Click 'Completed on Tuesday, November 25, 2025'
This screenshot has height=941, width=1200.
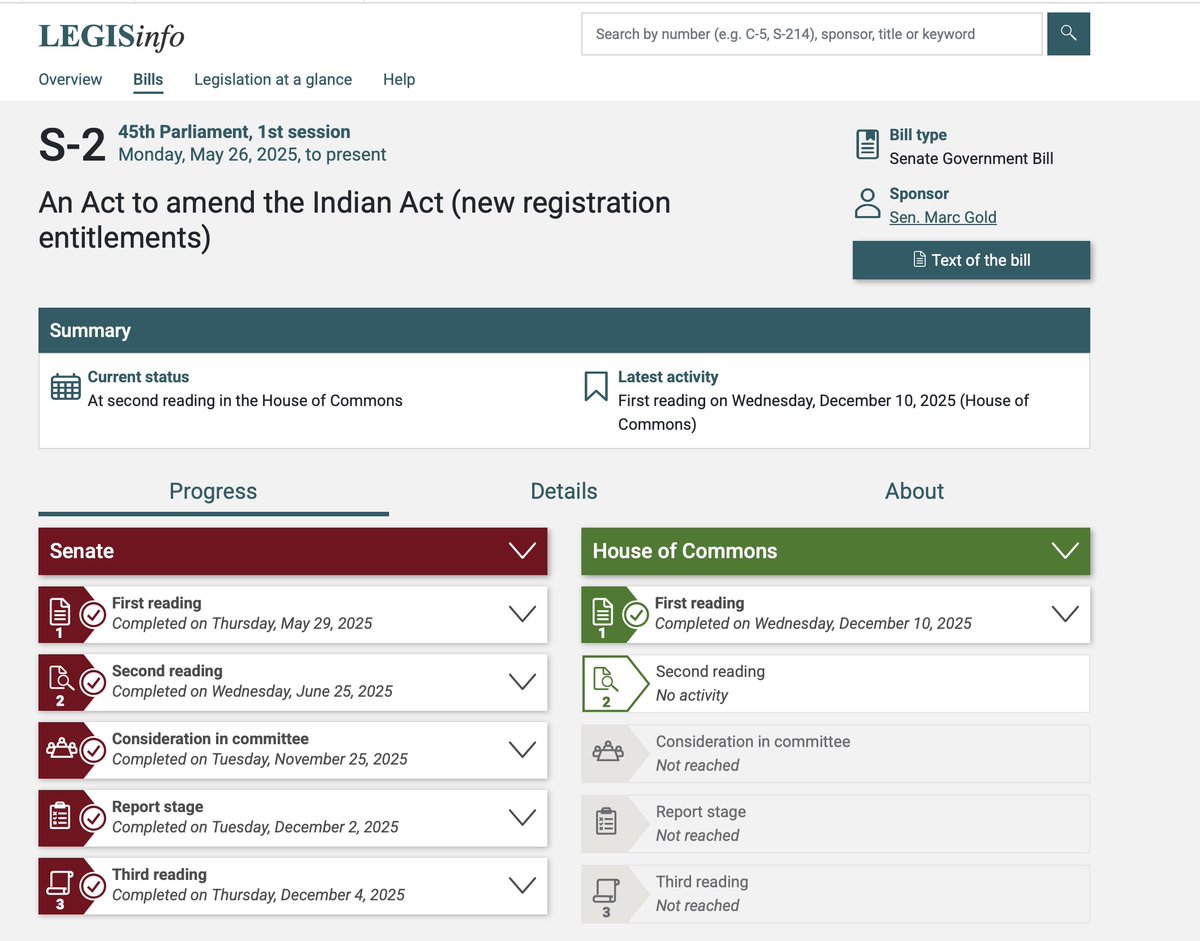tap(260, 759)
